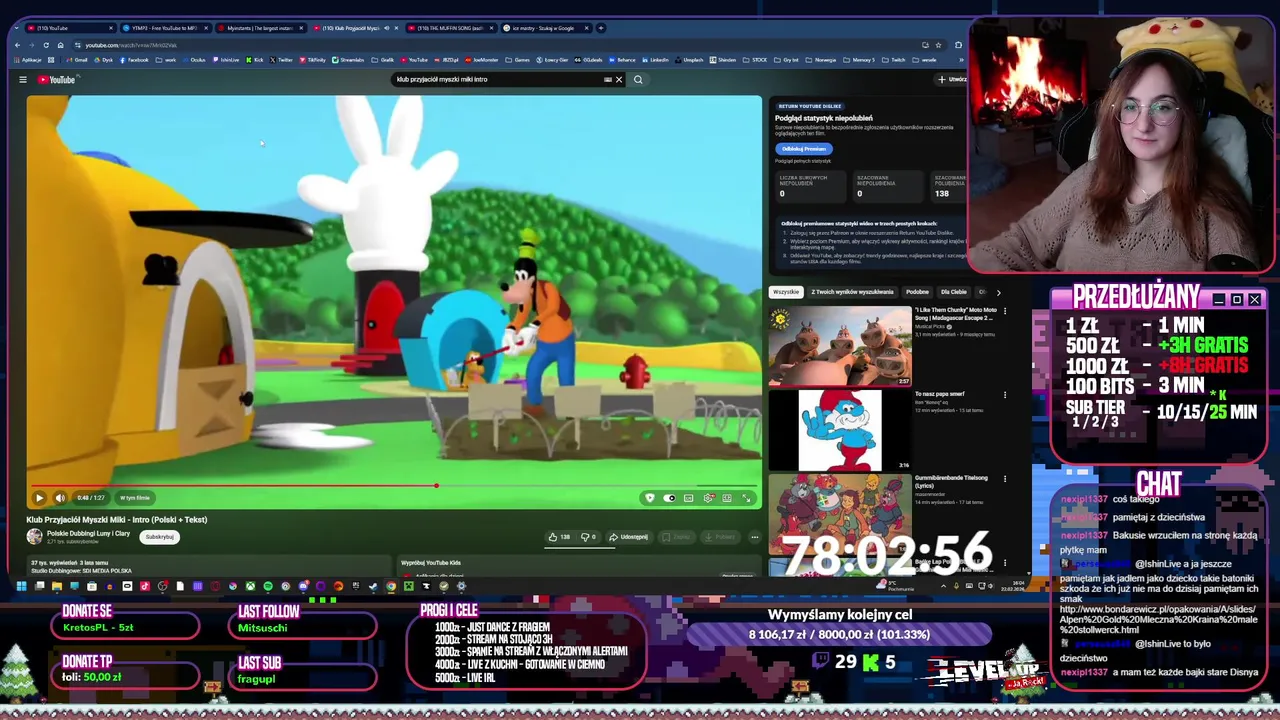The image size is (1280, 720).
Task: Open the Facebook bookmark
Action: pyautogui.click(x=134, y=60)
